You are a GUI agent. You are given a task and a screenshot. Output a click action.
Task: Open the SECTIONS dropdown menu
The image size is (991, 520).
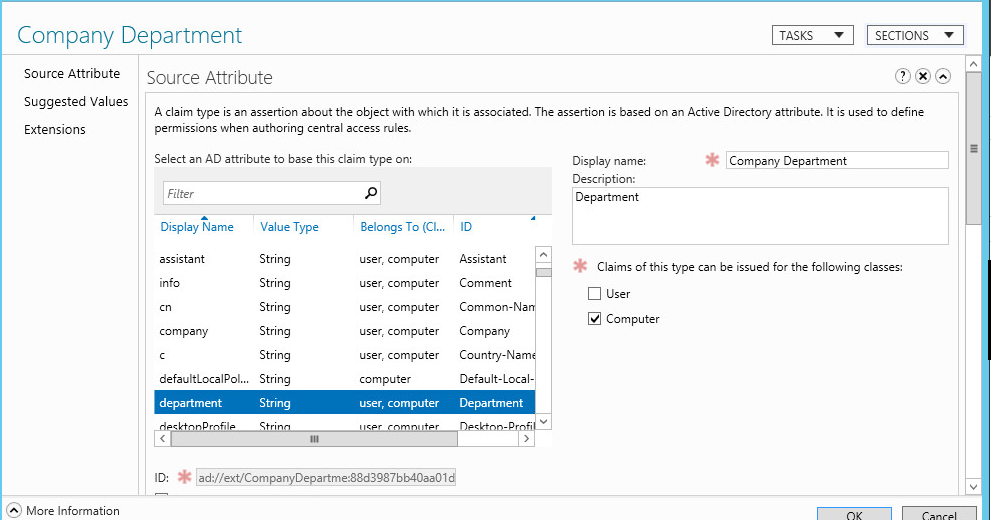[x=915, y=35]
